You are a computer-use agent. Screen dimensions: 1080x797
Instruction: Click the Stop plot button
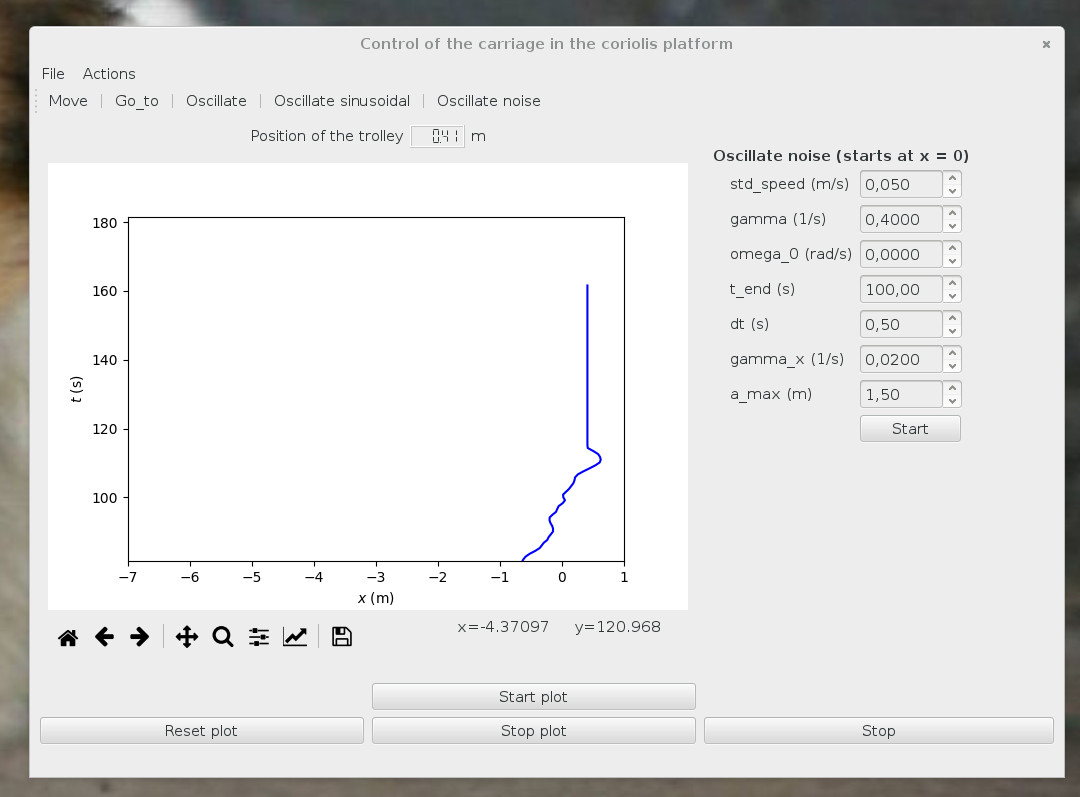point(533,731)
